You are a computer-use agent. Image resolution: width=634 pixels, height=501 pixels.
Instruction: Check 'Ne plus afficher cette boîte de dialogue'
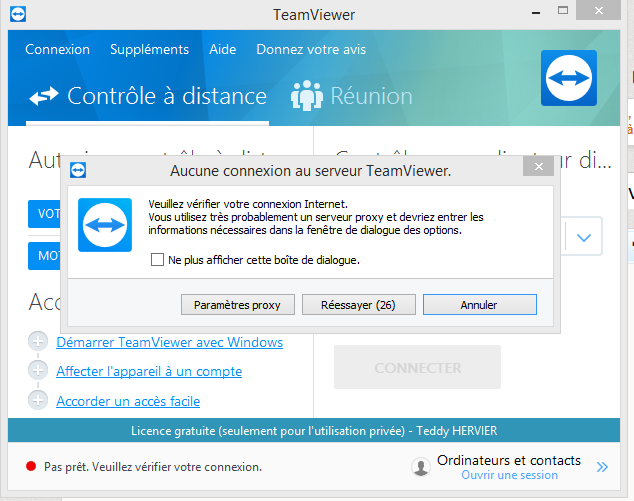point(157,260)
